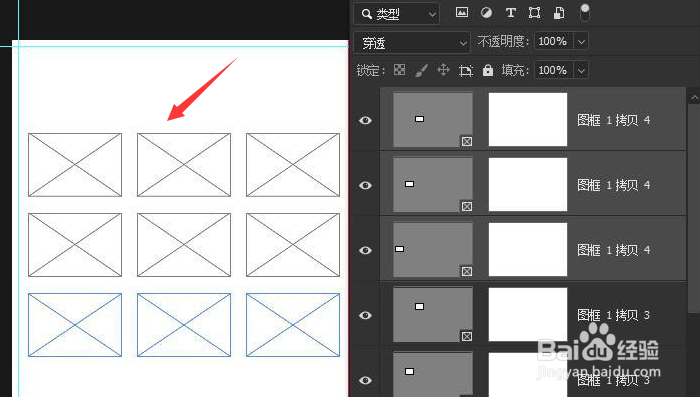Click the middle 图框 1 拷贝 4 layer name
Viewport: 700px width, 397px height.
click(613, 185)
